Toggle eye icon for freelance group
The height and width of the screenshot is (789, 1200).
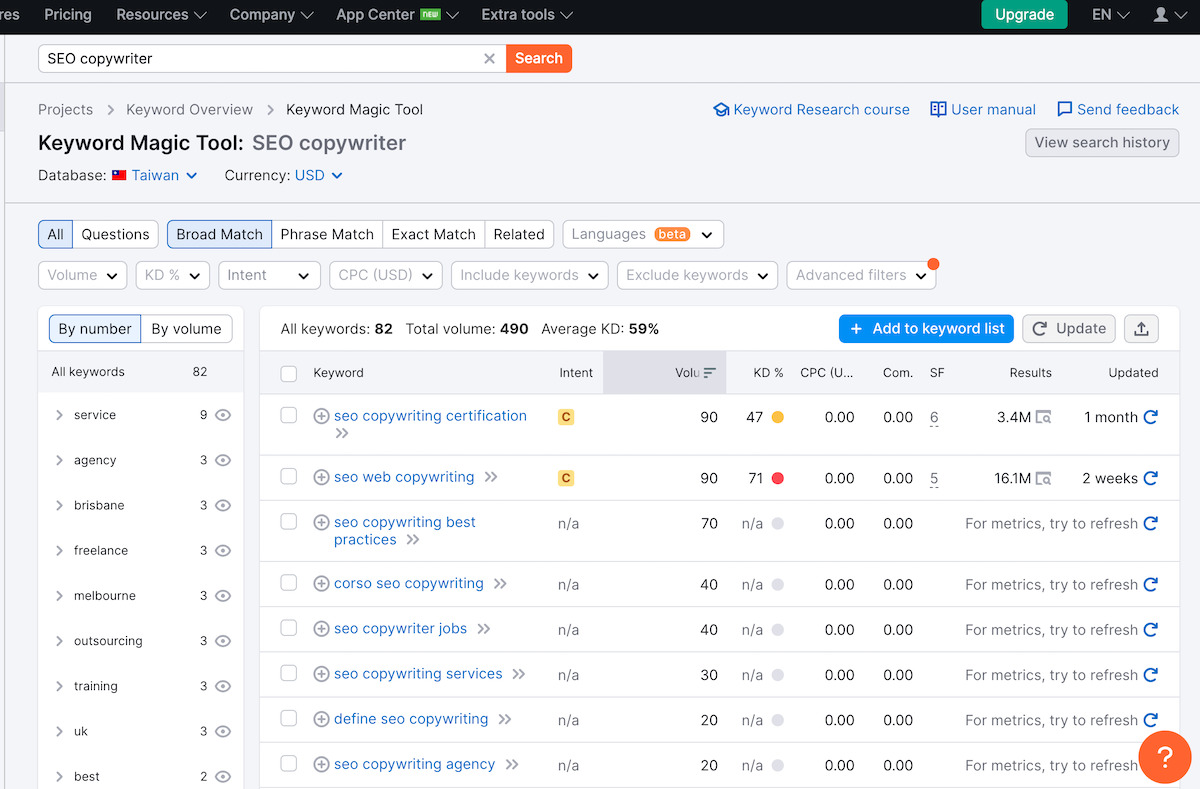(x=223, y=550)
